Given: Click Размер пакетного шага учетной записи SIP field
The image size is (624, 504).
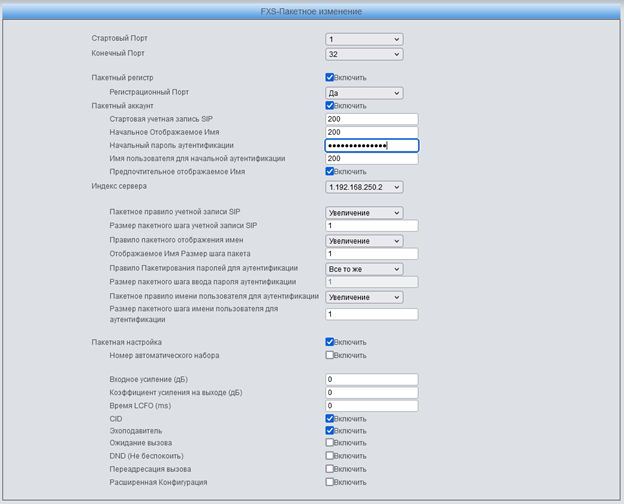Looking at the screenshot, I should click(x=372, y=226).
